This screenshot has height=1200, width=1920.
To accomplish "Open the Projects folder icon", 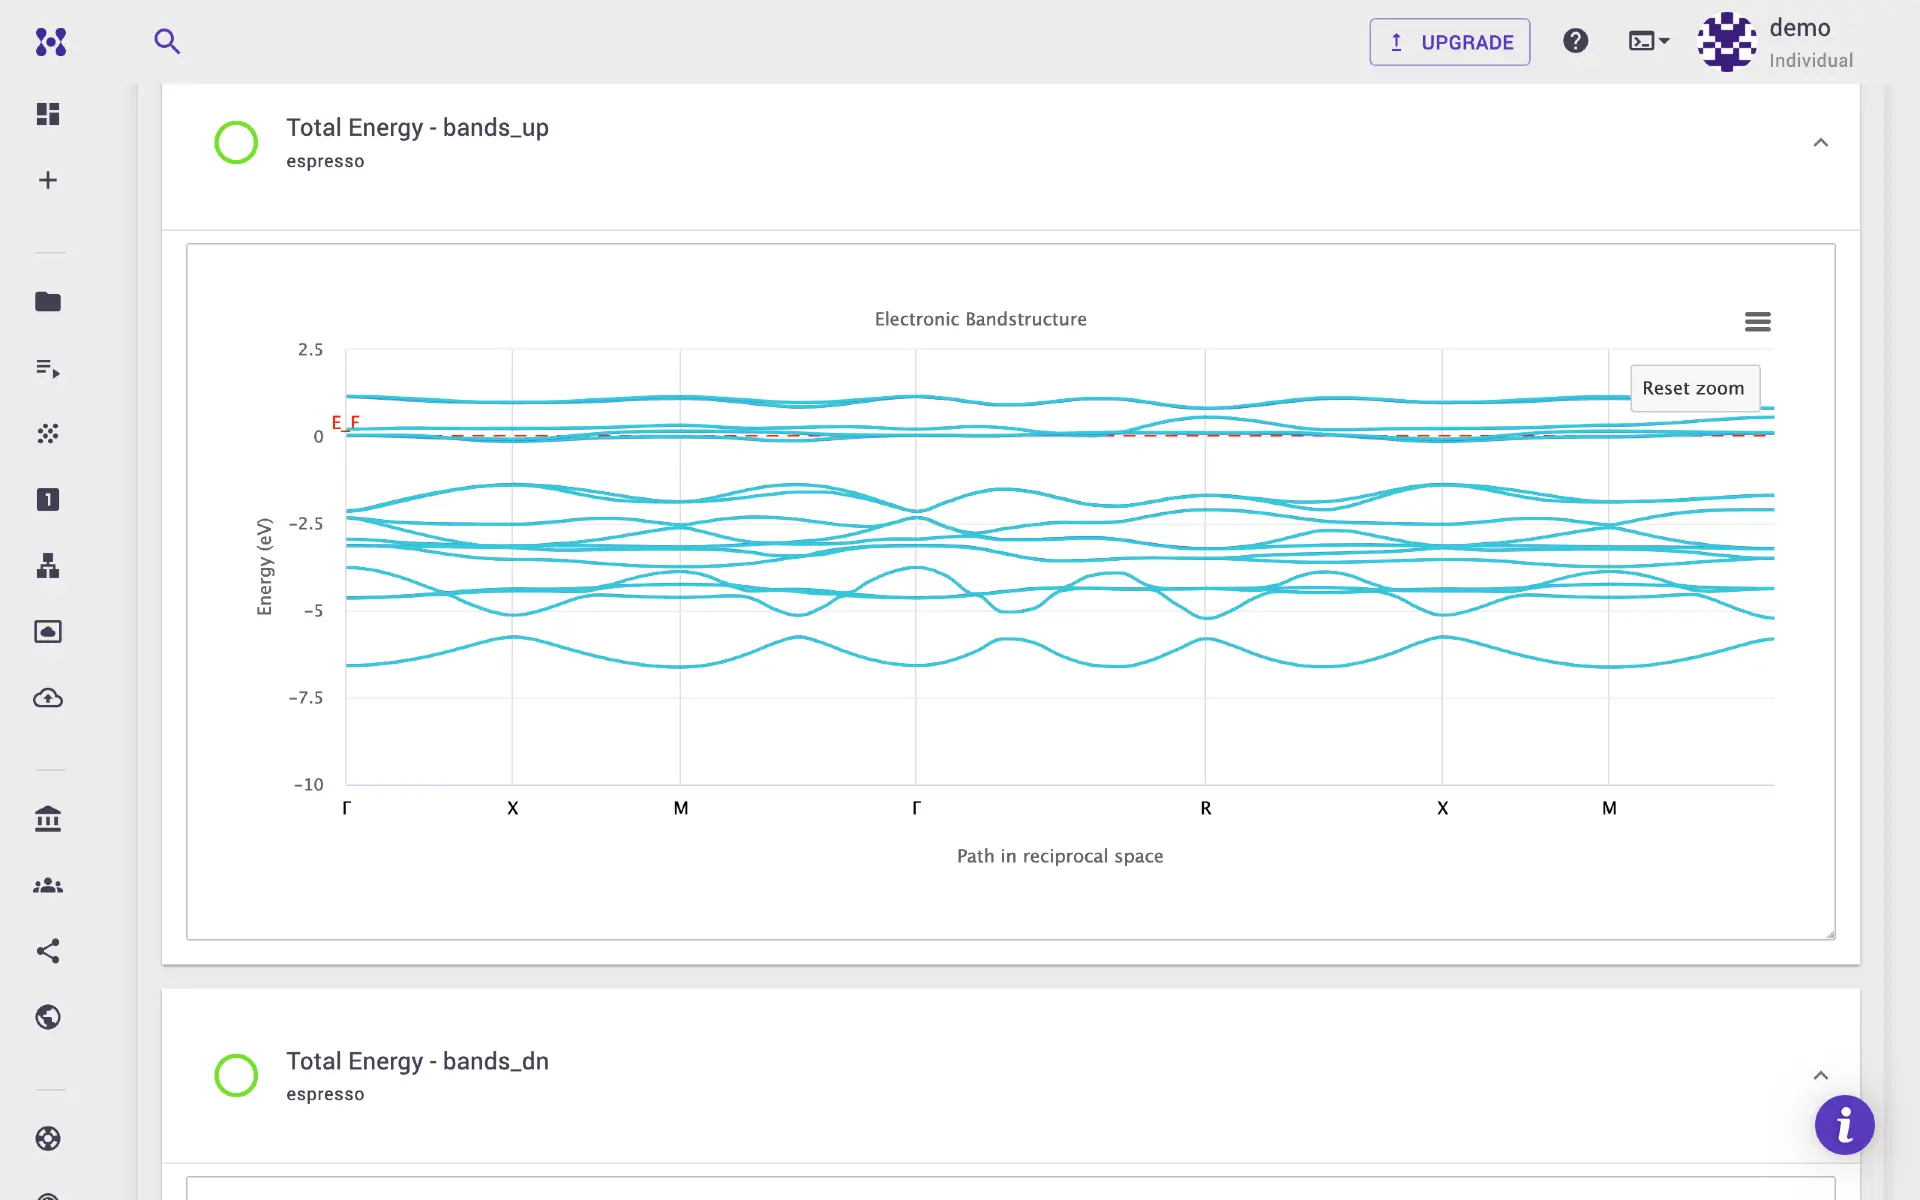I will click(47, 302).
